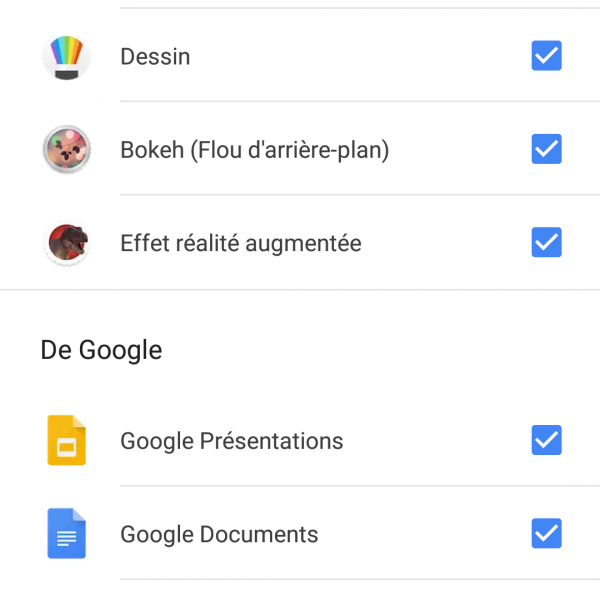
Task: Select the Dessin text label
Action: click(x=155, y=57)
